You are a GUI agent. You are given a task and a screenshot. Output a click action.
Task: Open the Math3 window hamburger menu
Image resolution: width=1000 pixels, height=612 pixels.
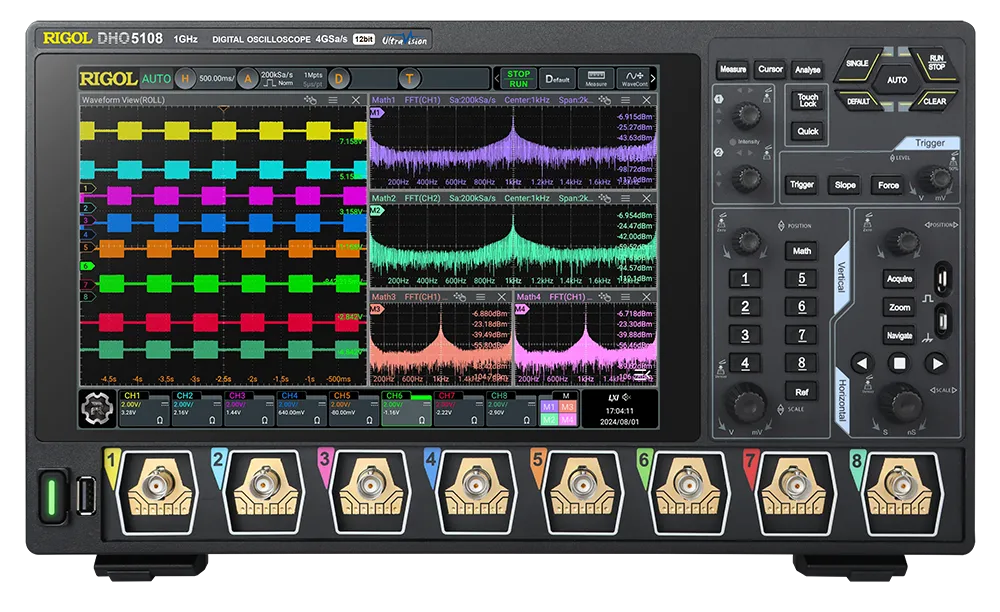481,297
